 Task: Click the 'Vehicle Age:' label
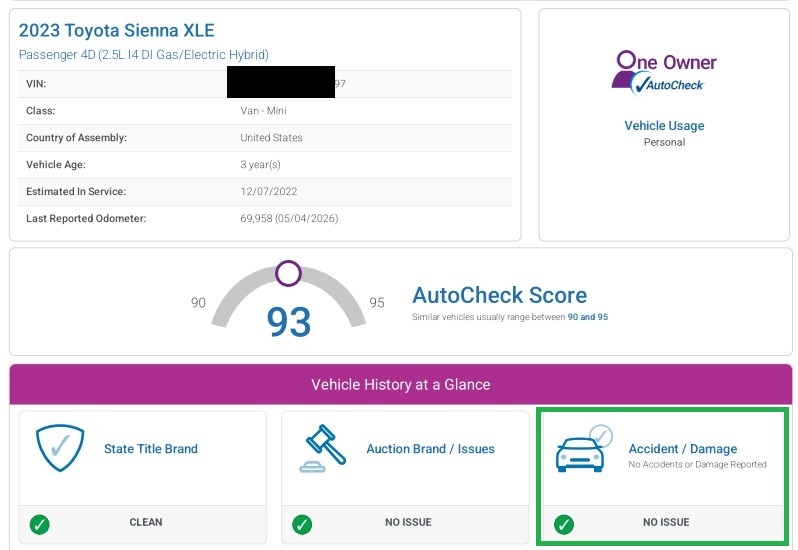pyautogui.click(x=56, y=165)
